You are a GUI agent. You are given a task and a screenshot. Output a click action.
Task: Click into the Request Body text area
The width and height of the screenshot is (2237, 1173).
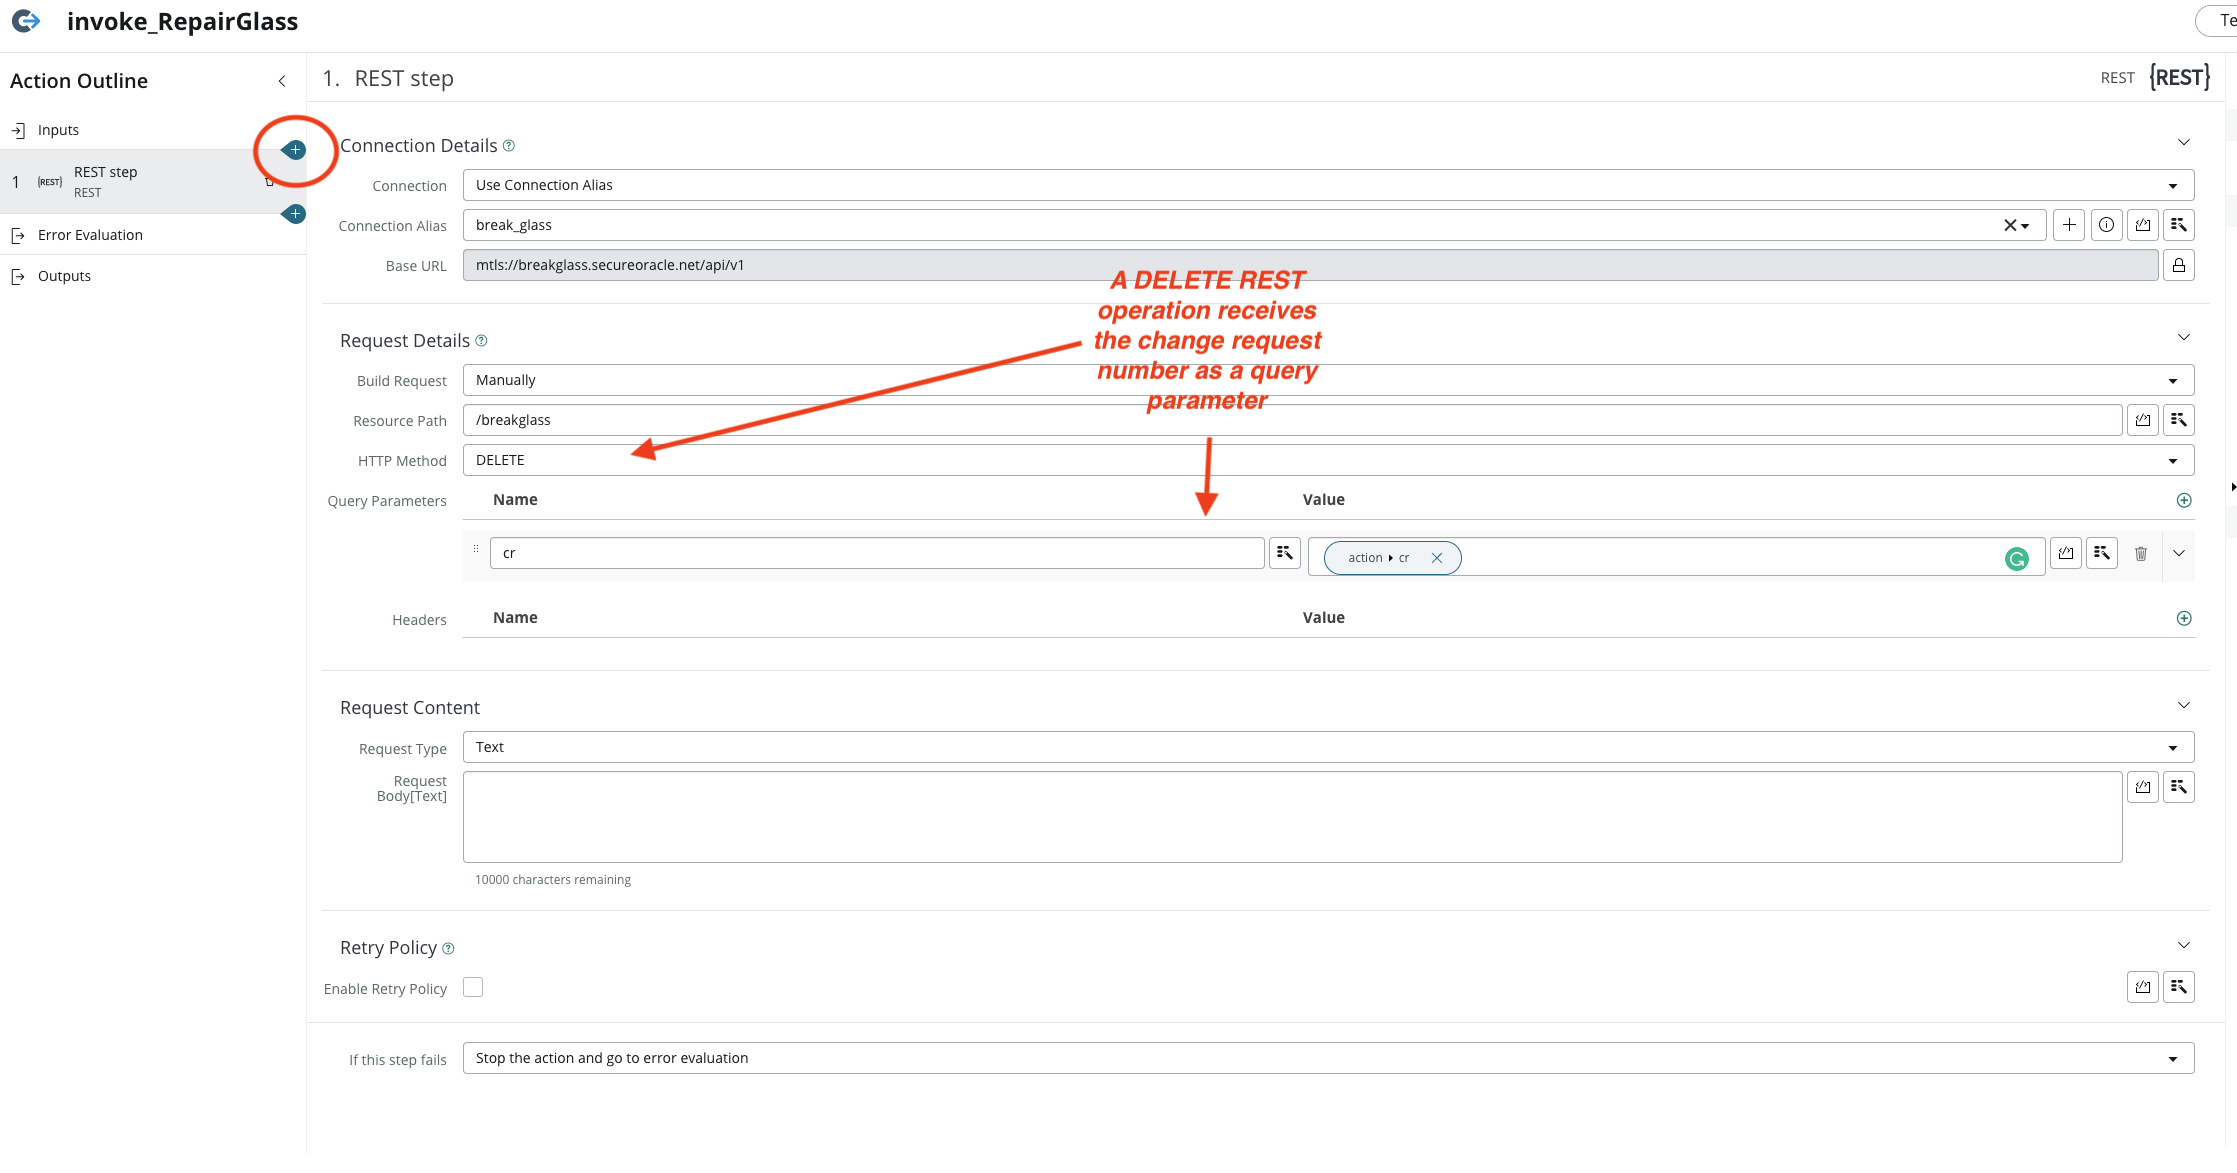[1292, 816]
